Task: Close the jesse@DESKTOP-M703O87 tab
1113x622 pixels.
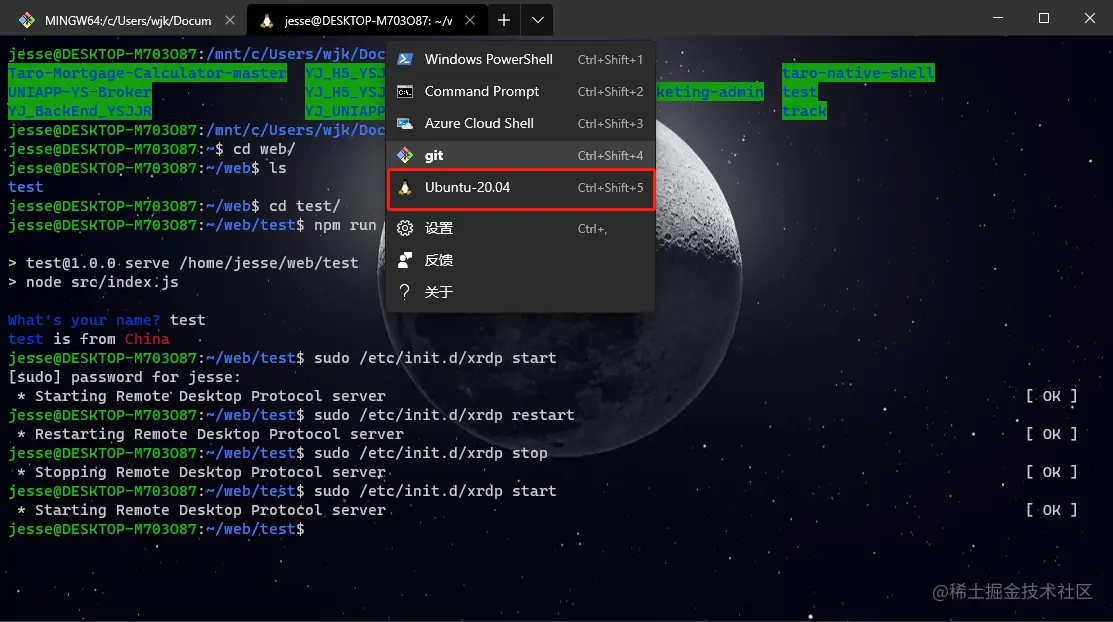Action: 470,21
